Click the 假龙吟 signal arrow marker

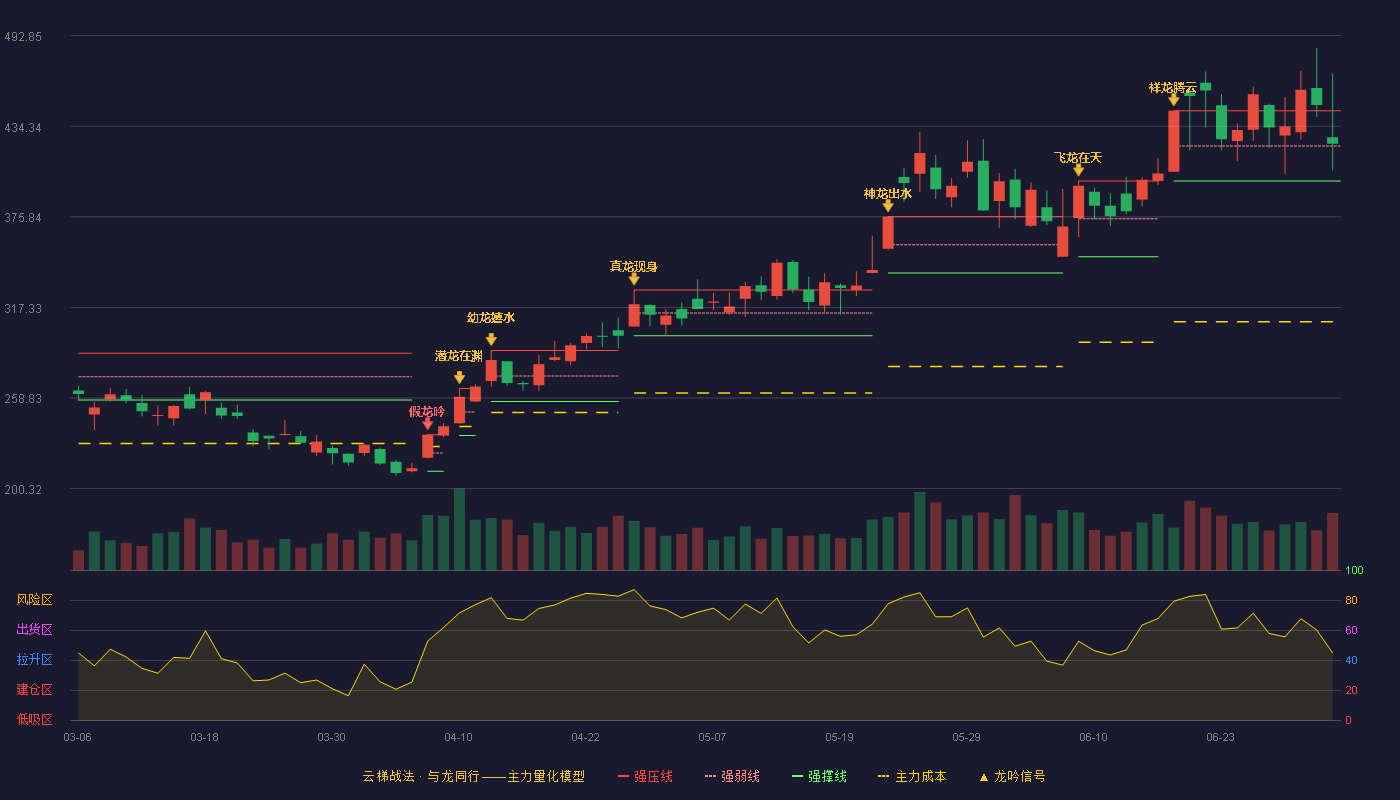[x=428, y=424]
